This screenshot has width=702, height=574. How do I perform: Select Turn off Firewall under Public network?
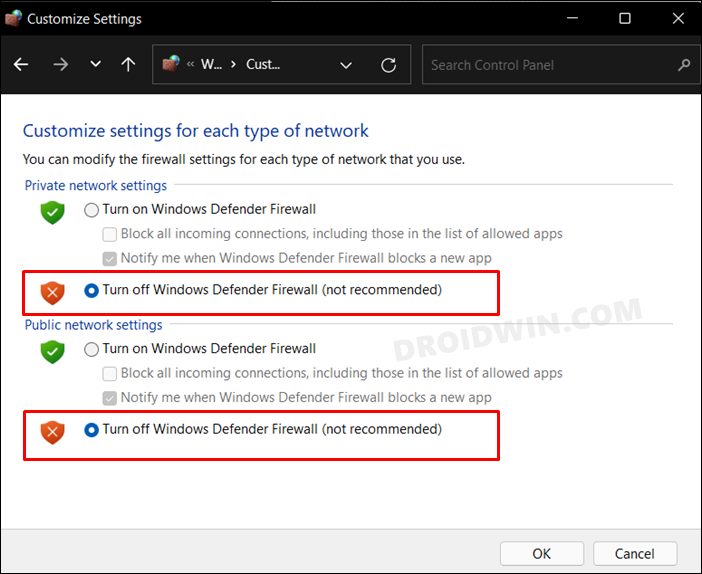pyautogui.click(x=91, y=430)
